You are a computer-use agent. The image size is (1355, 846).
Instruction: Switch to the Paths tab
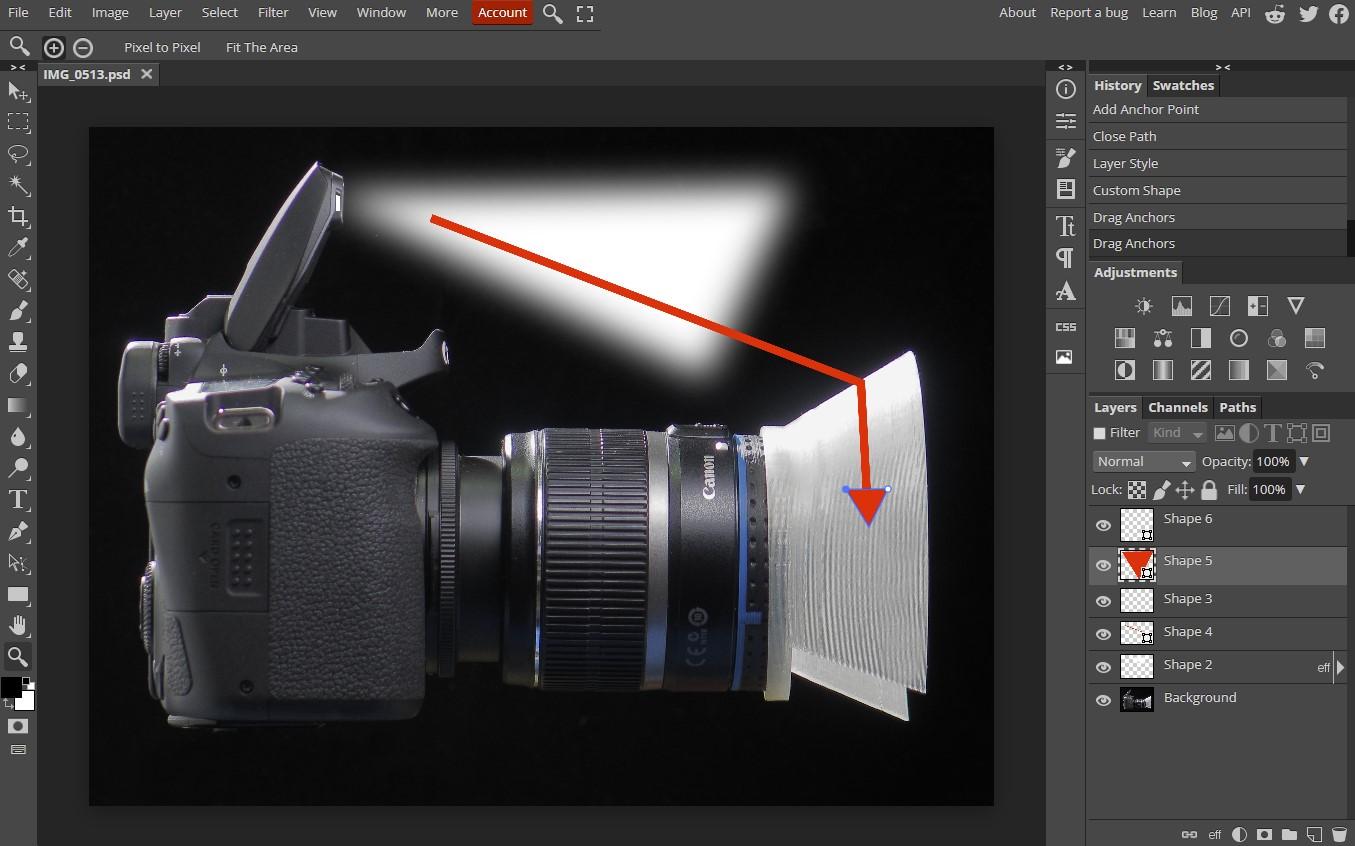pos(1237,407)
